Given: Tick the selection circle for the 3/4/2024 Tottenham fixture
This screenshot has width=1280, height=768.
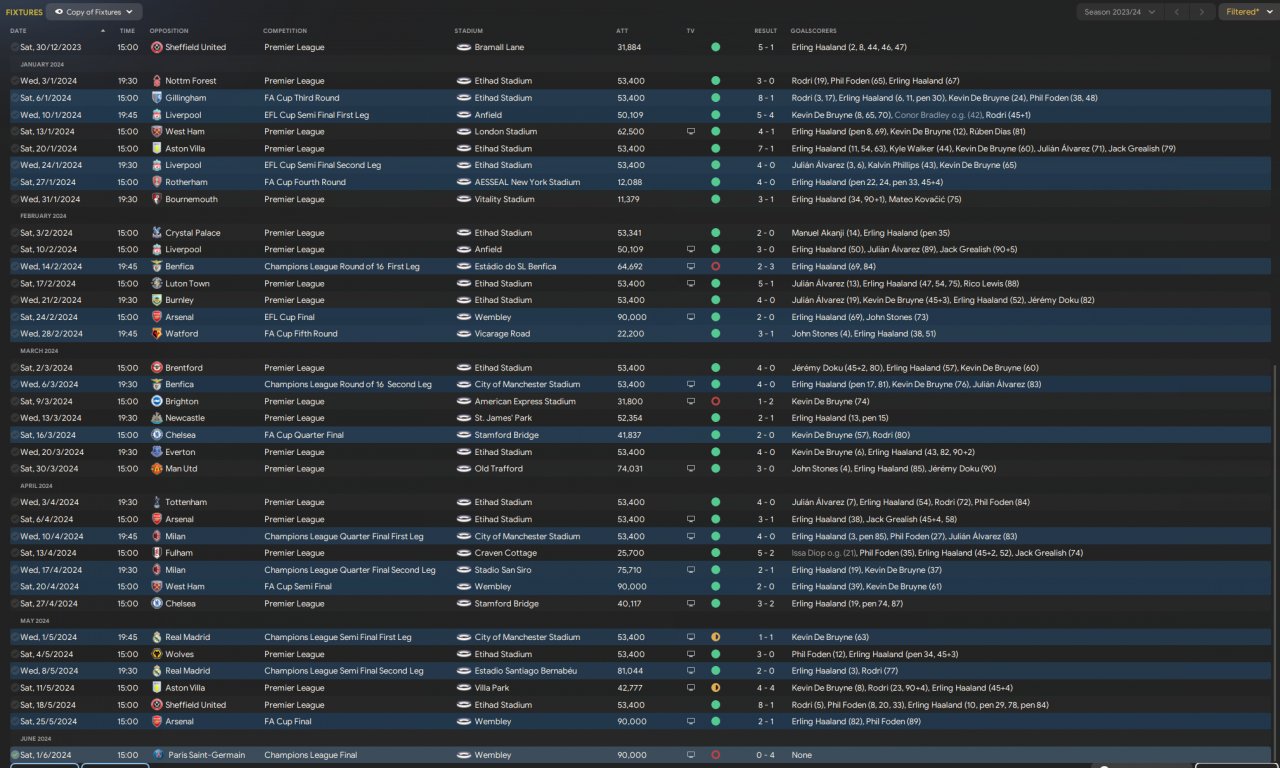Looking at the screenshot, I should tap(14, 503).
